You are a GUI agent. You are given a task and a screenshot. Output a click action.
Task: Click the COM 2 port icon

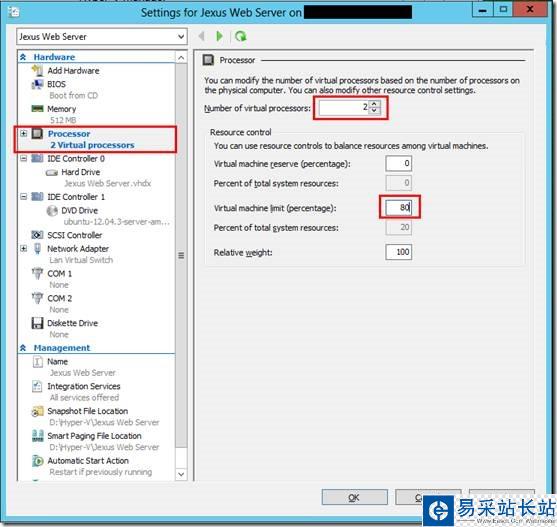37,298
